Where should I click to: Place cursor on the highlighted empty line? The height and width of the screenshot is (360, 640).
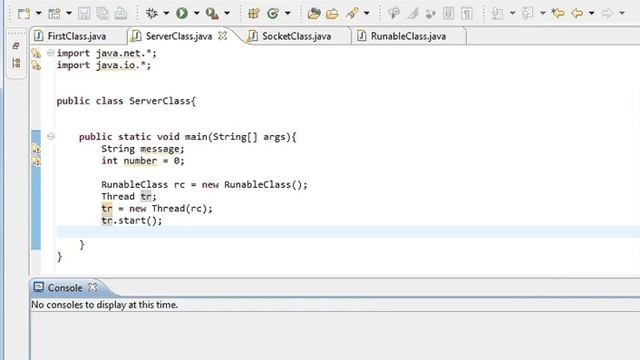348,232
